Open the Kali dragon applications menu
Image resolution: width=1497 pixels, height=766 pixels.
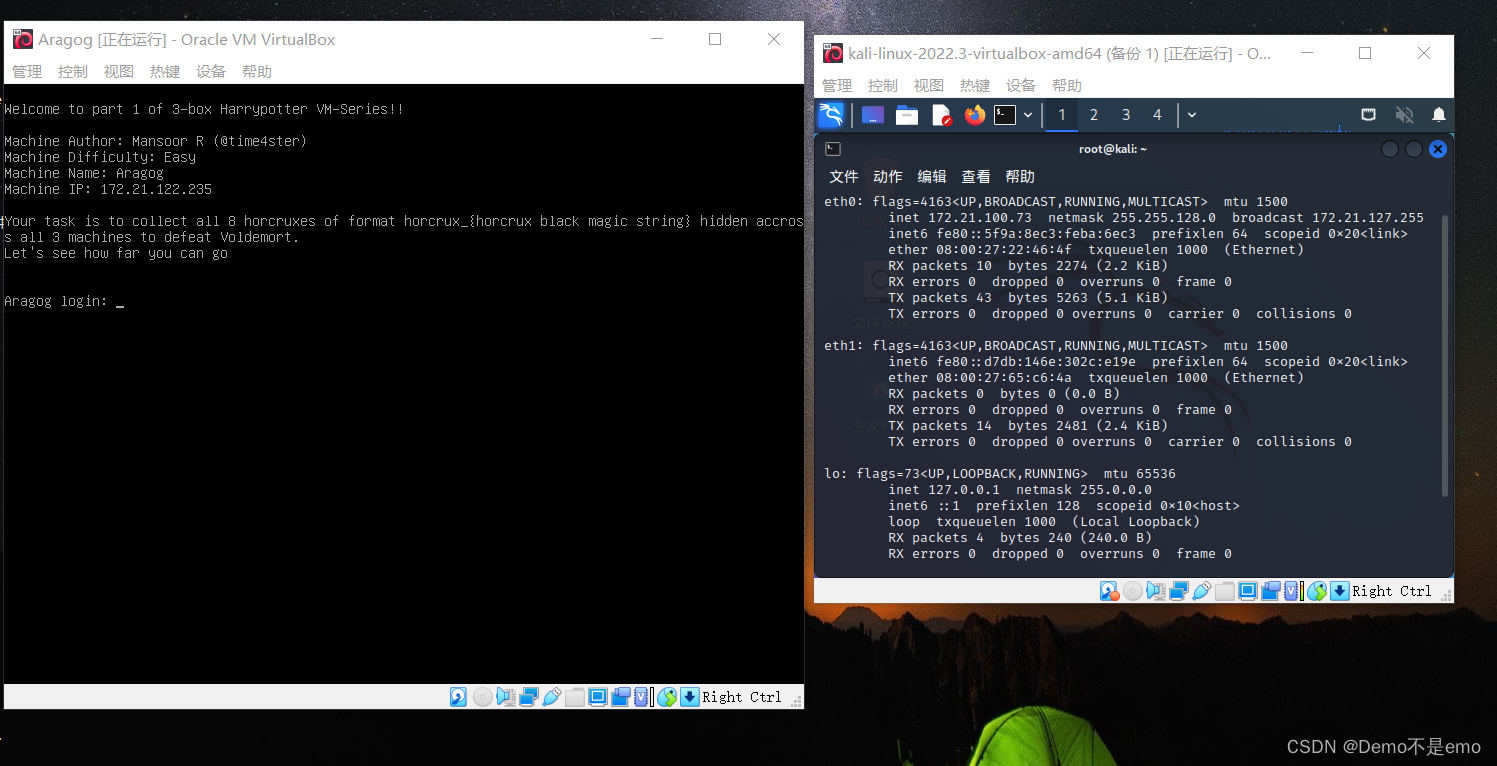tap(831, 115)
